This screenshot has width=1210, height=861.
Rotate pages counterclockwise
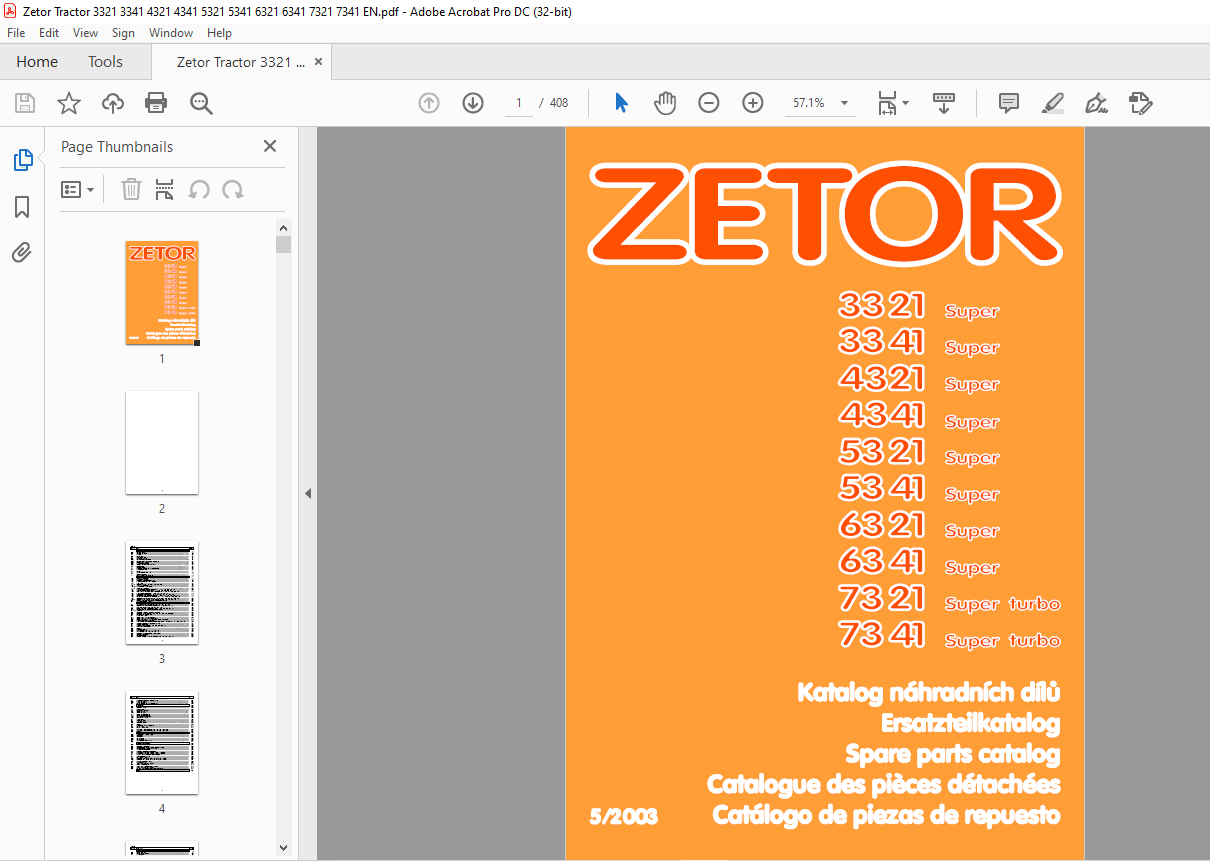point(199,189)
